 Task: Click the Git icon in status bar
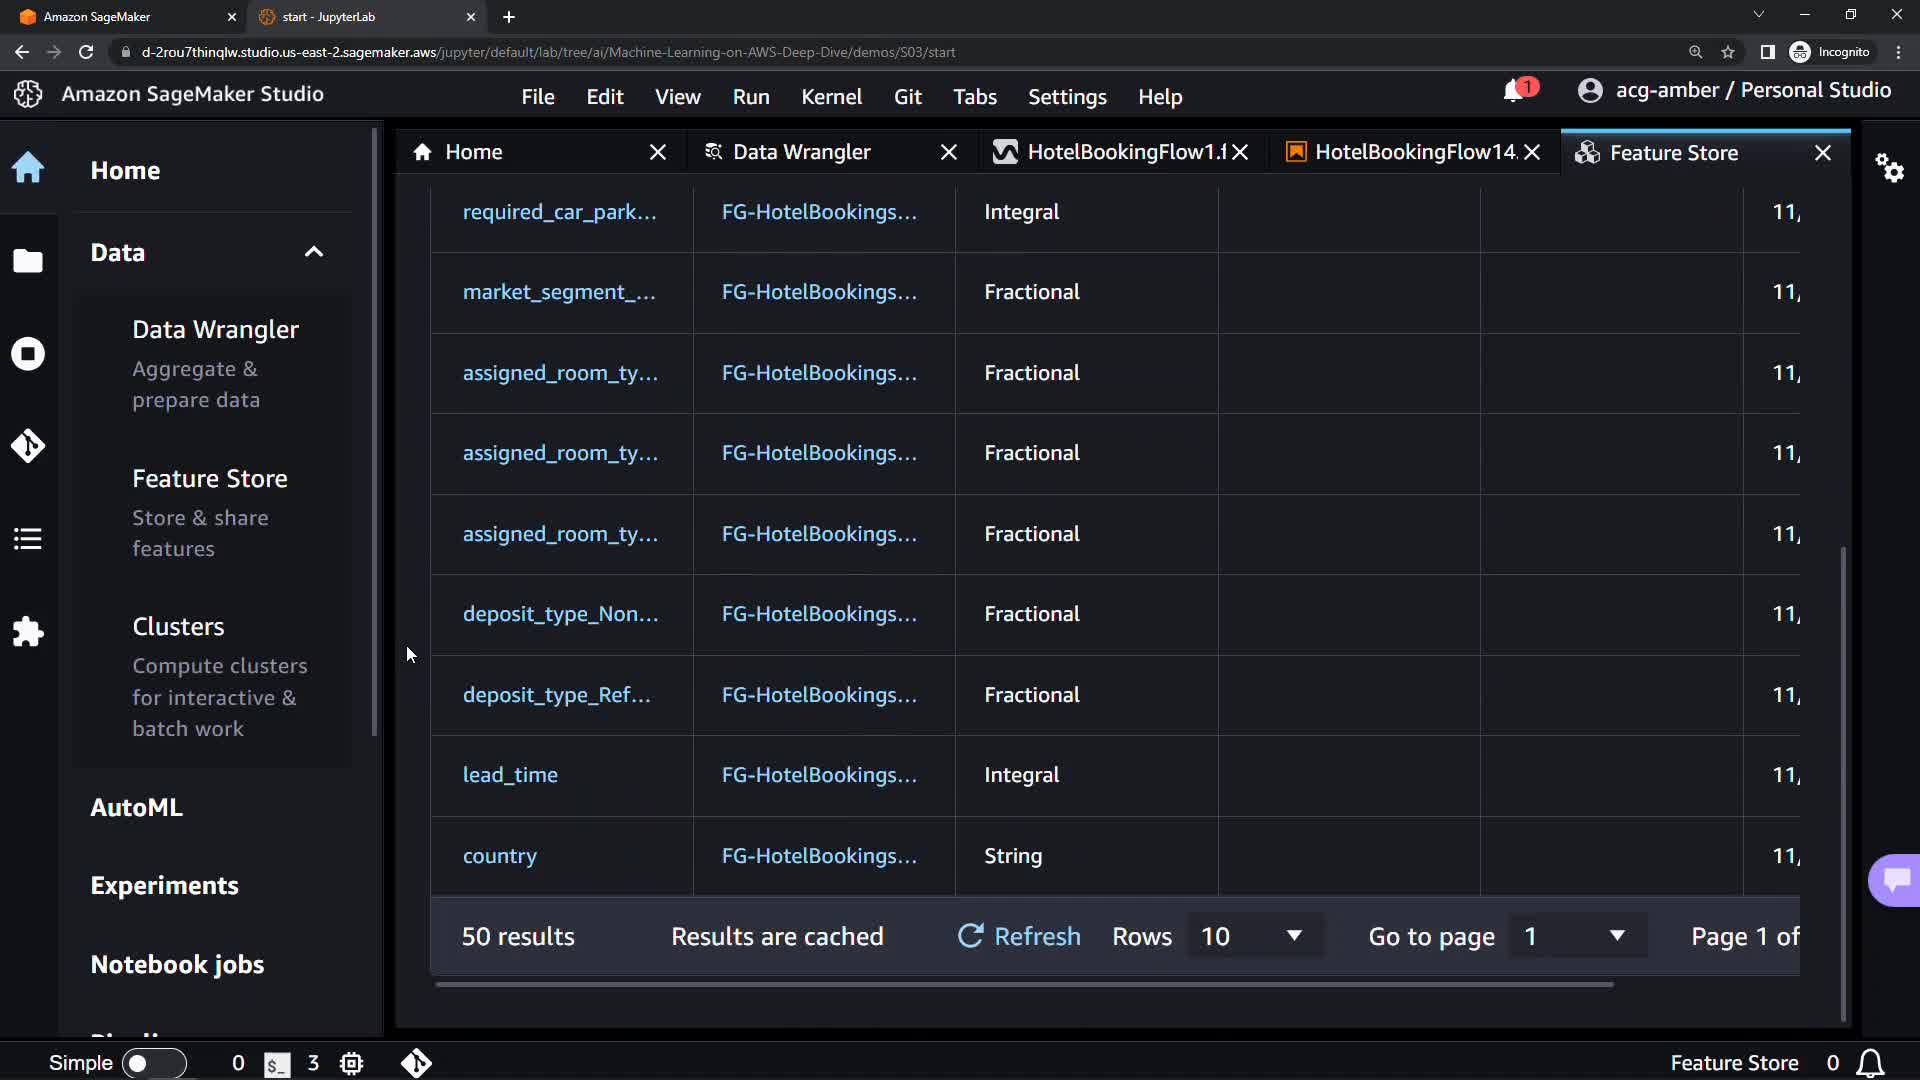point(416,1063)
